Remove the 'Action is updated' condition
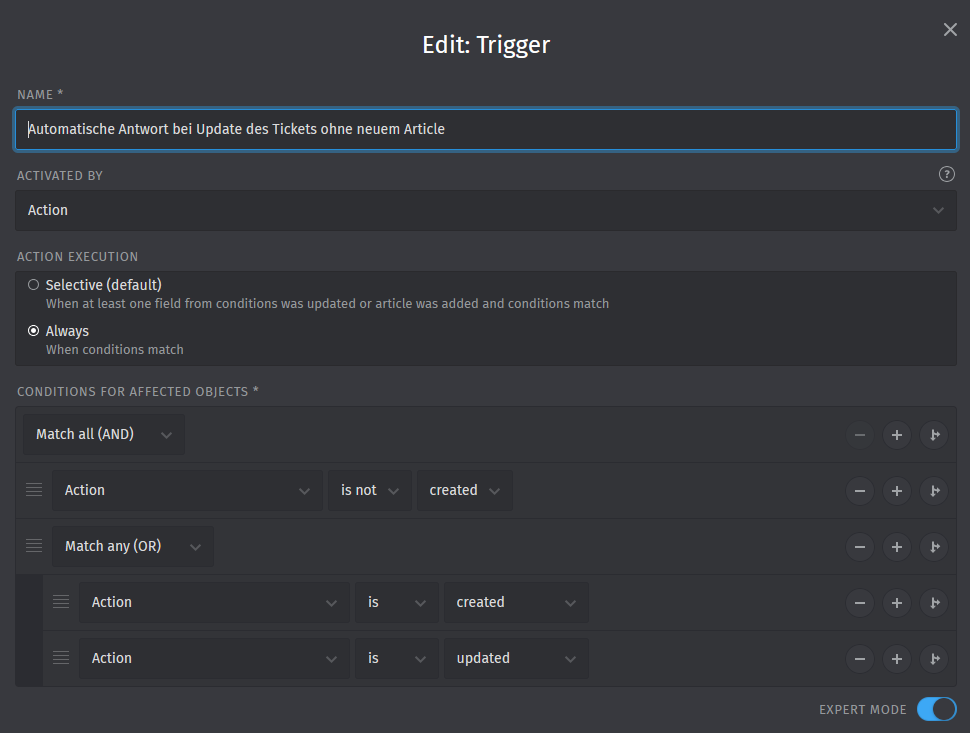The width and height of the screenshot is (970, 733). 860,659
